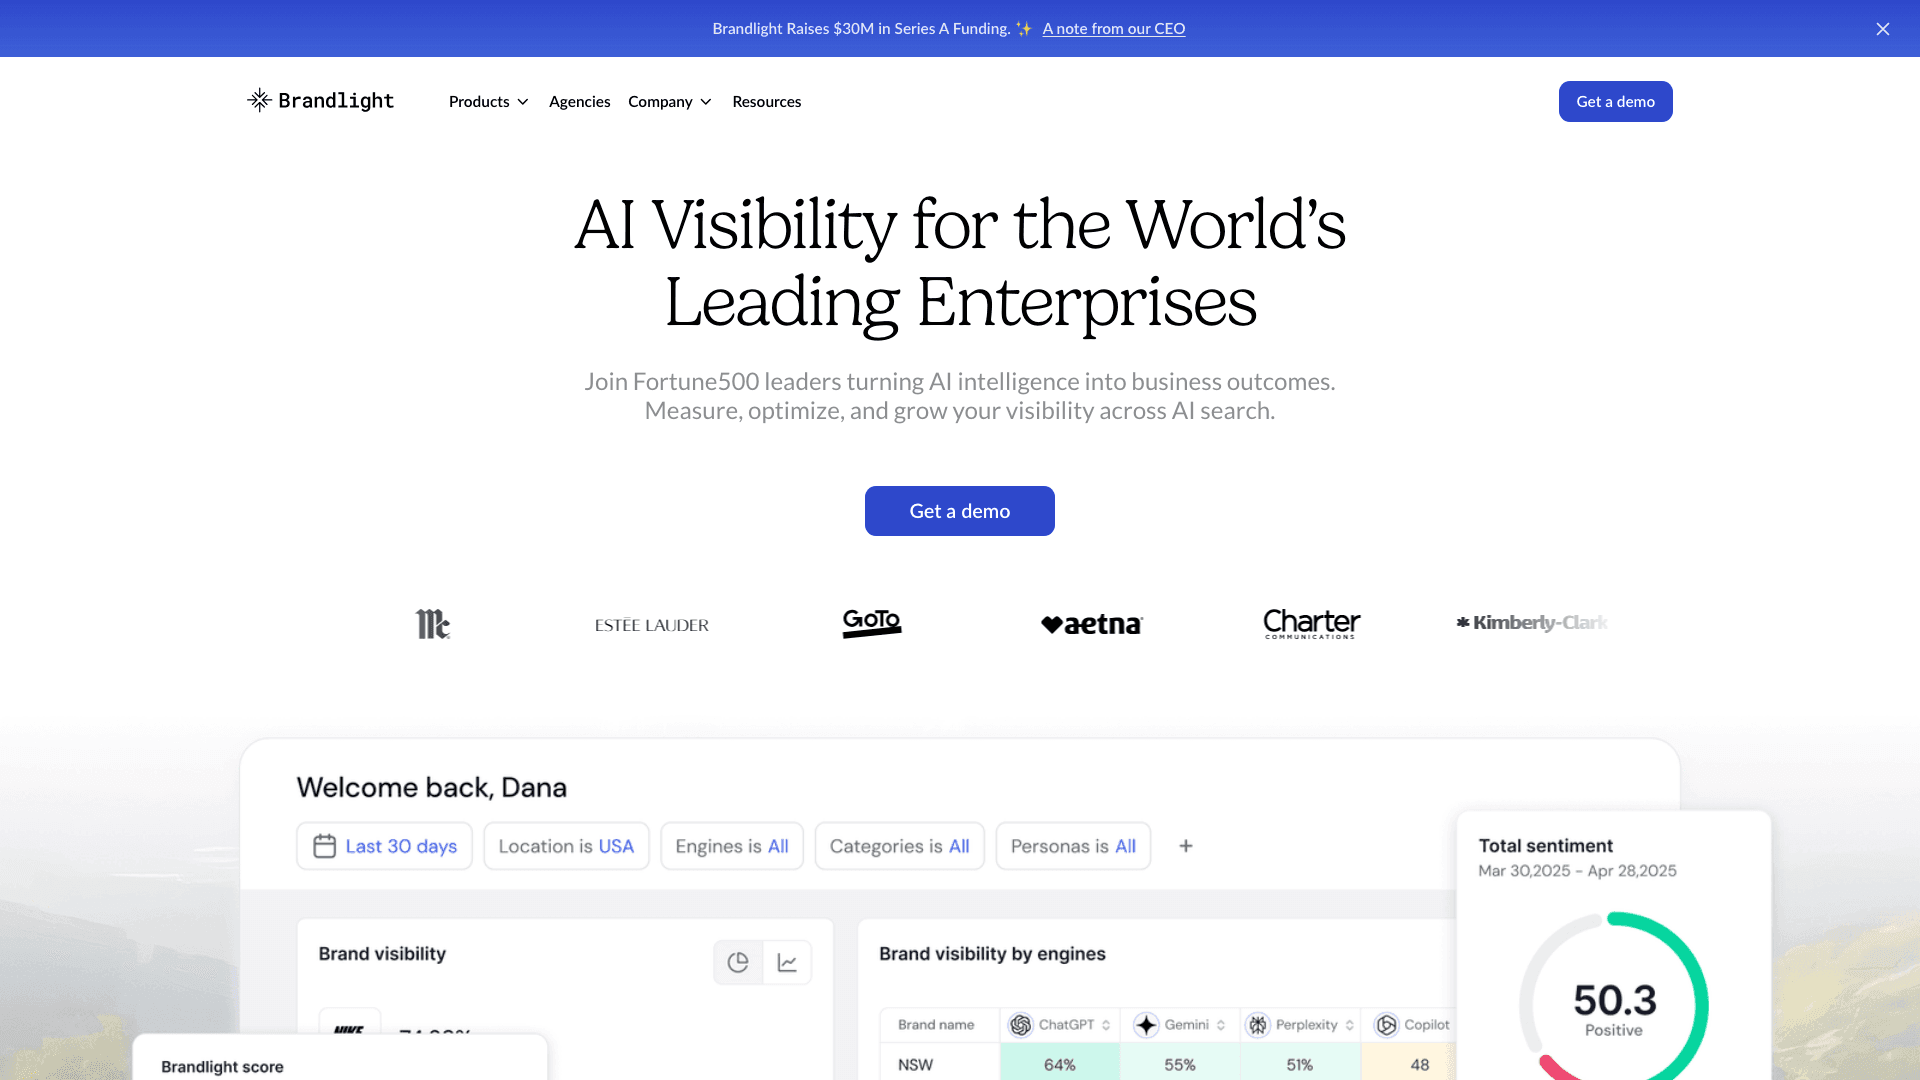Click the Aetna heart logo
This screenshot has height=1080, width=1920.
[x=1092, y=624]
